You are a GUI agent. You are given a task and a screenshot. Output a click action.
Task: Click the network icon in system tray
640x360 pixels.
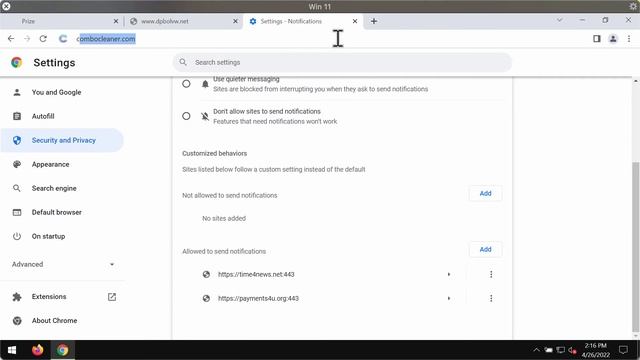561,350
